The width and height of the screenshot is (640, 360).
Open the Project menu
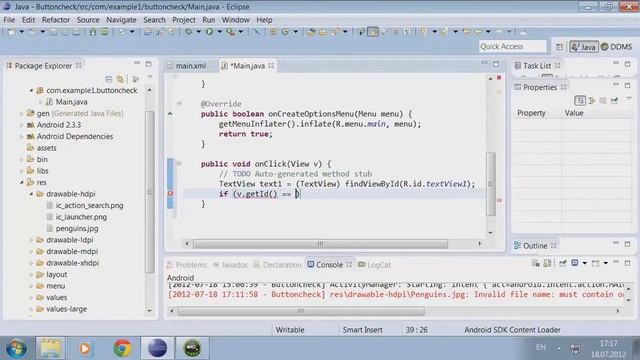pos(184,20)
